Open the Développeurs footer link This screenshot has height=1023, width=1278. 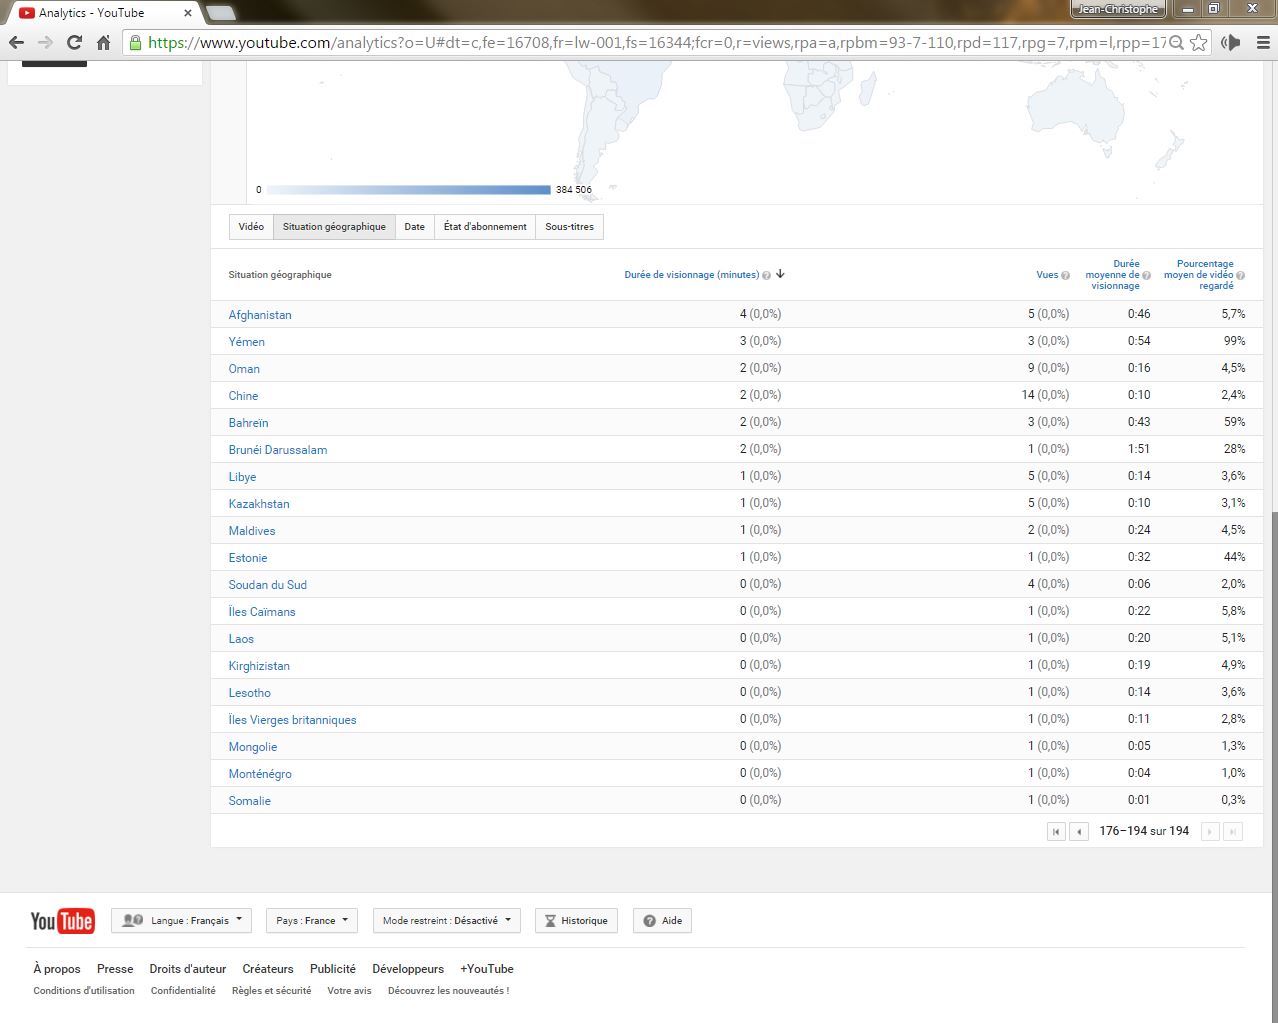[x=408, y=969]
